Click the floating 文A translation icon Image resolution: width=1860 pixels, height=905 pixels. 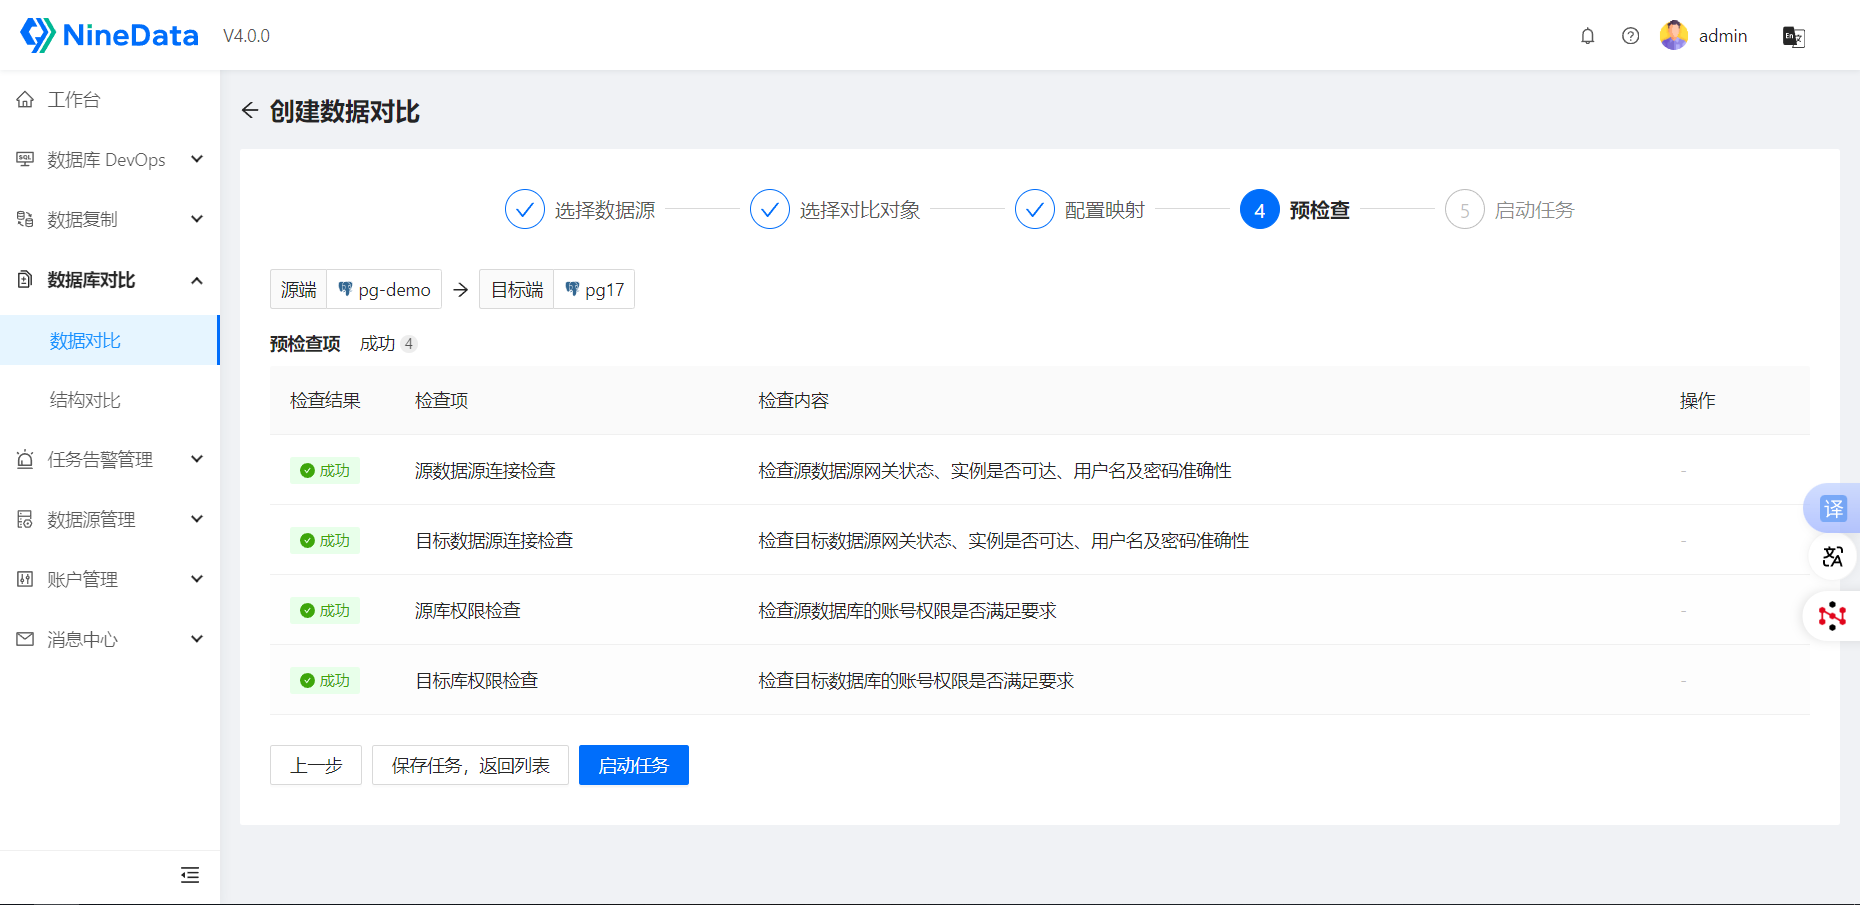tap(1832, 557)
